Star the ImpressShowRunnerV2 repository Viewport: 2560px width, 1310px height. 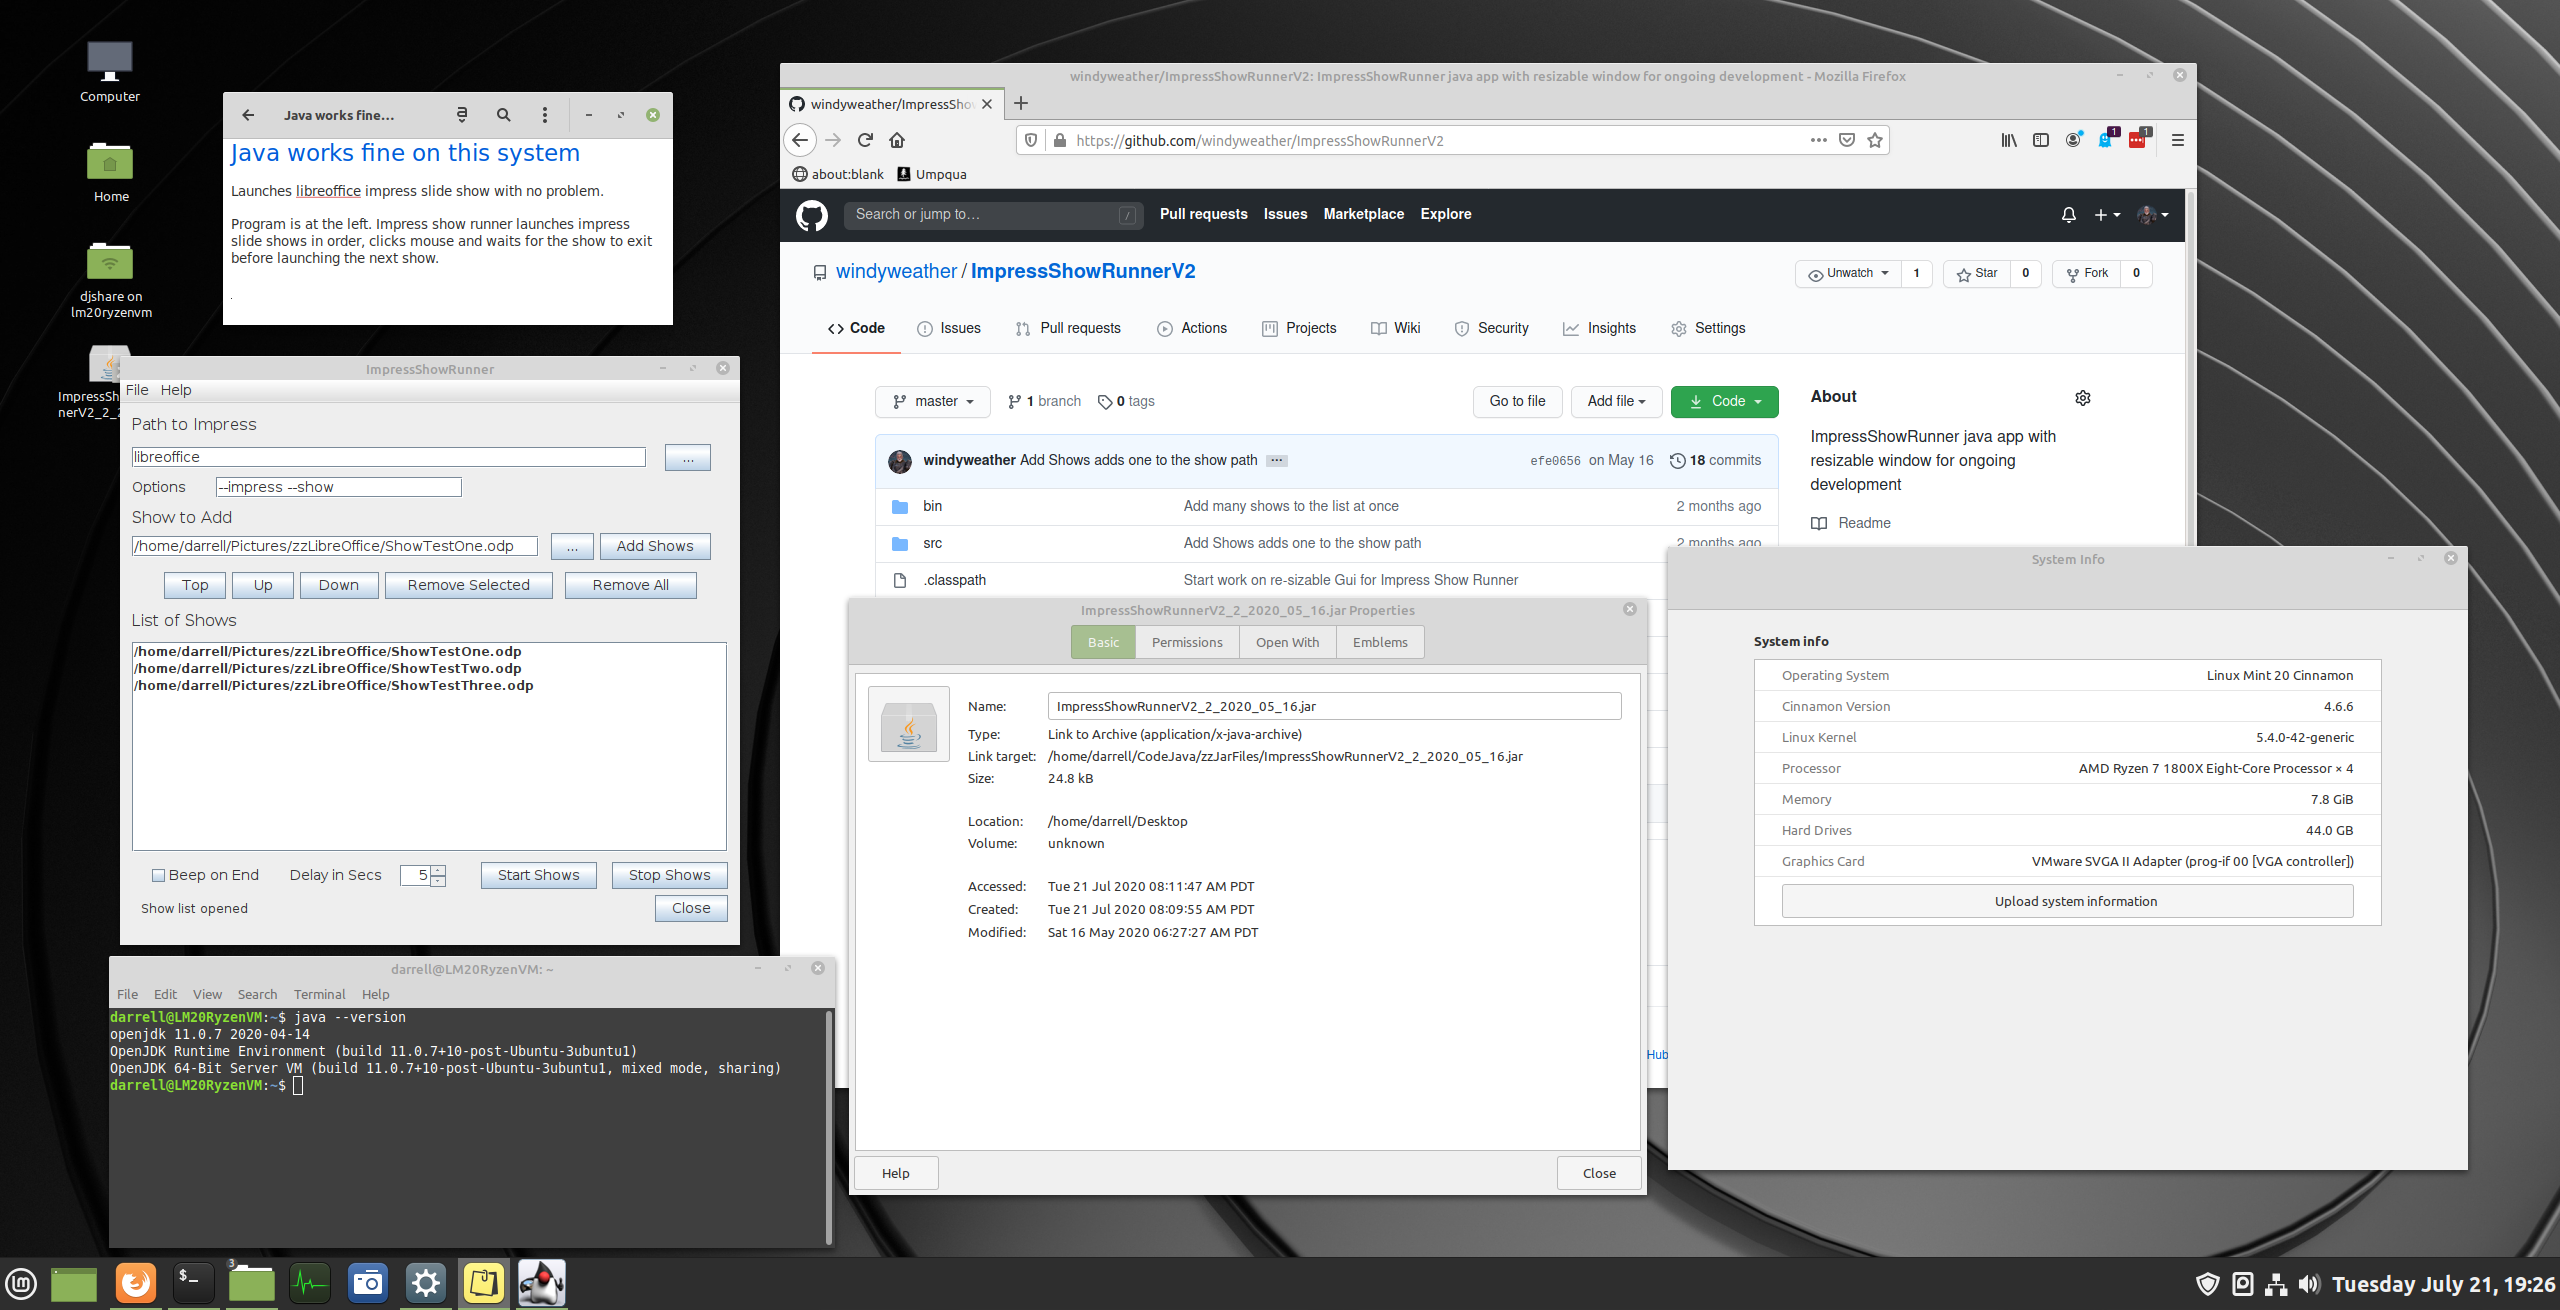point(1977,273)
